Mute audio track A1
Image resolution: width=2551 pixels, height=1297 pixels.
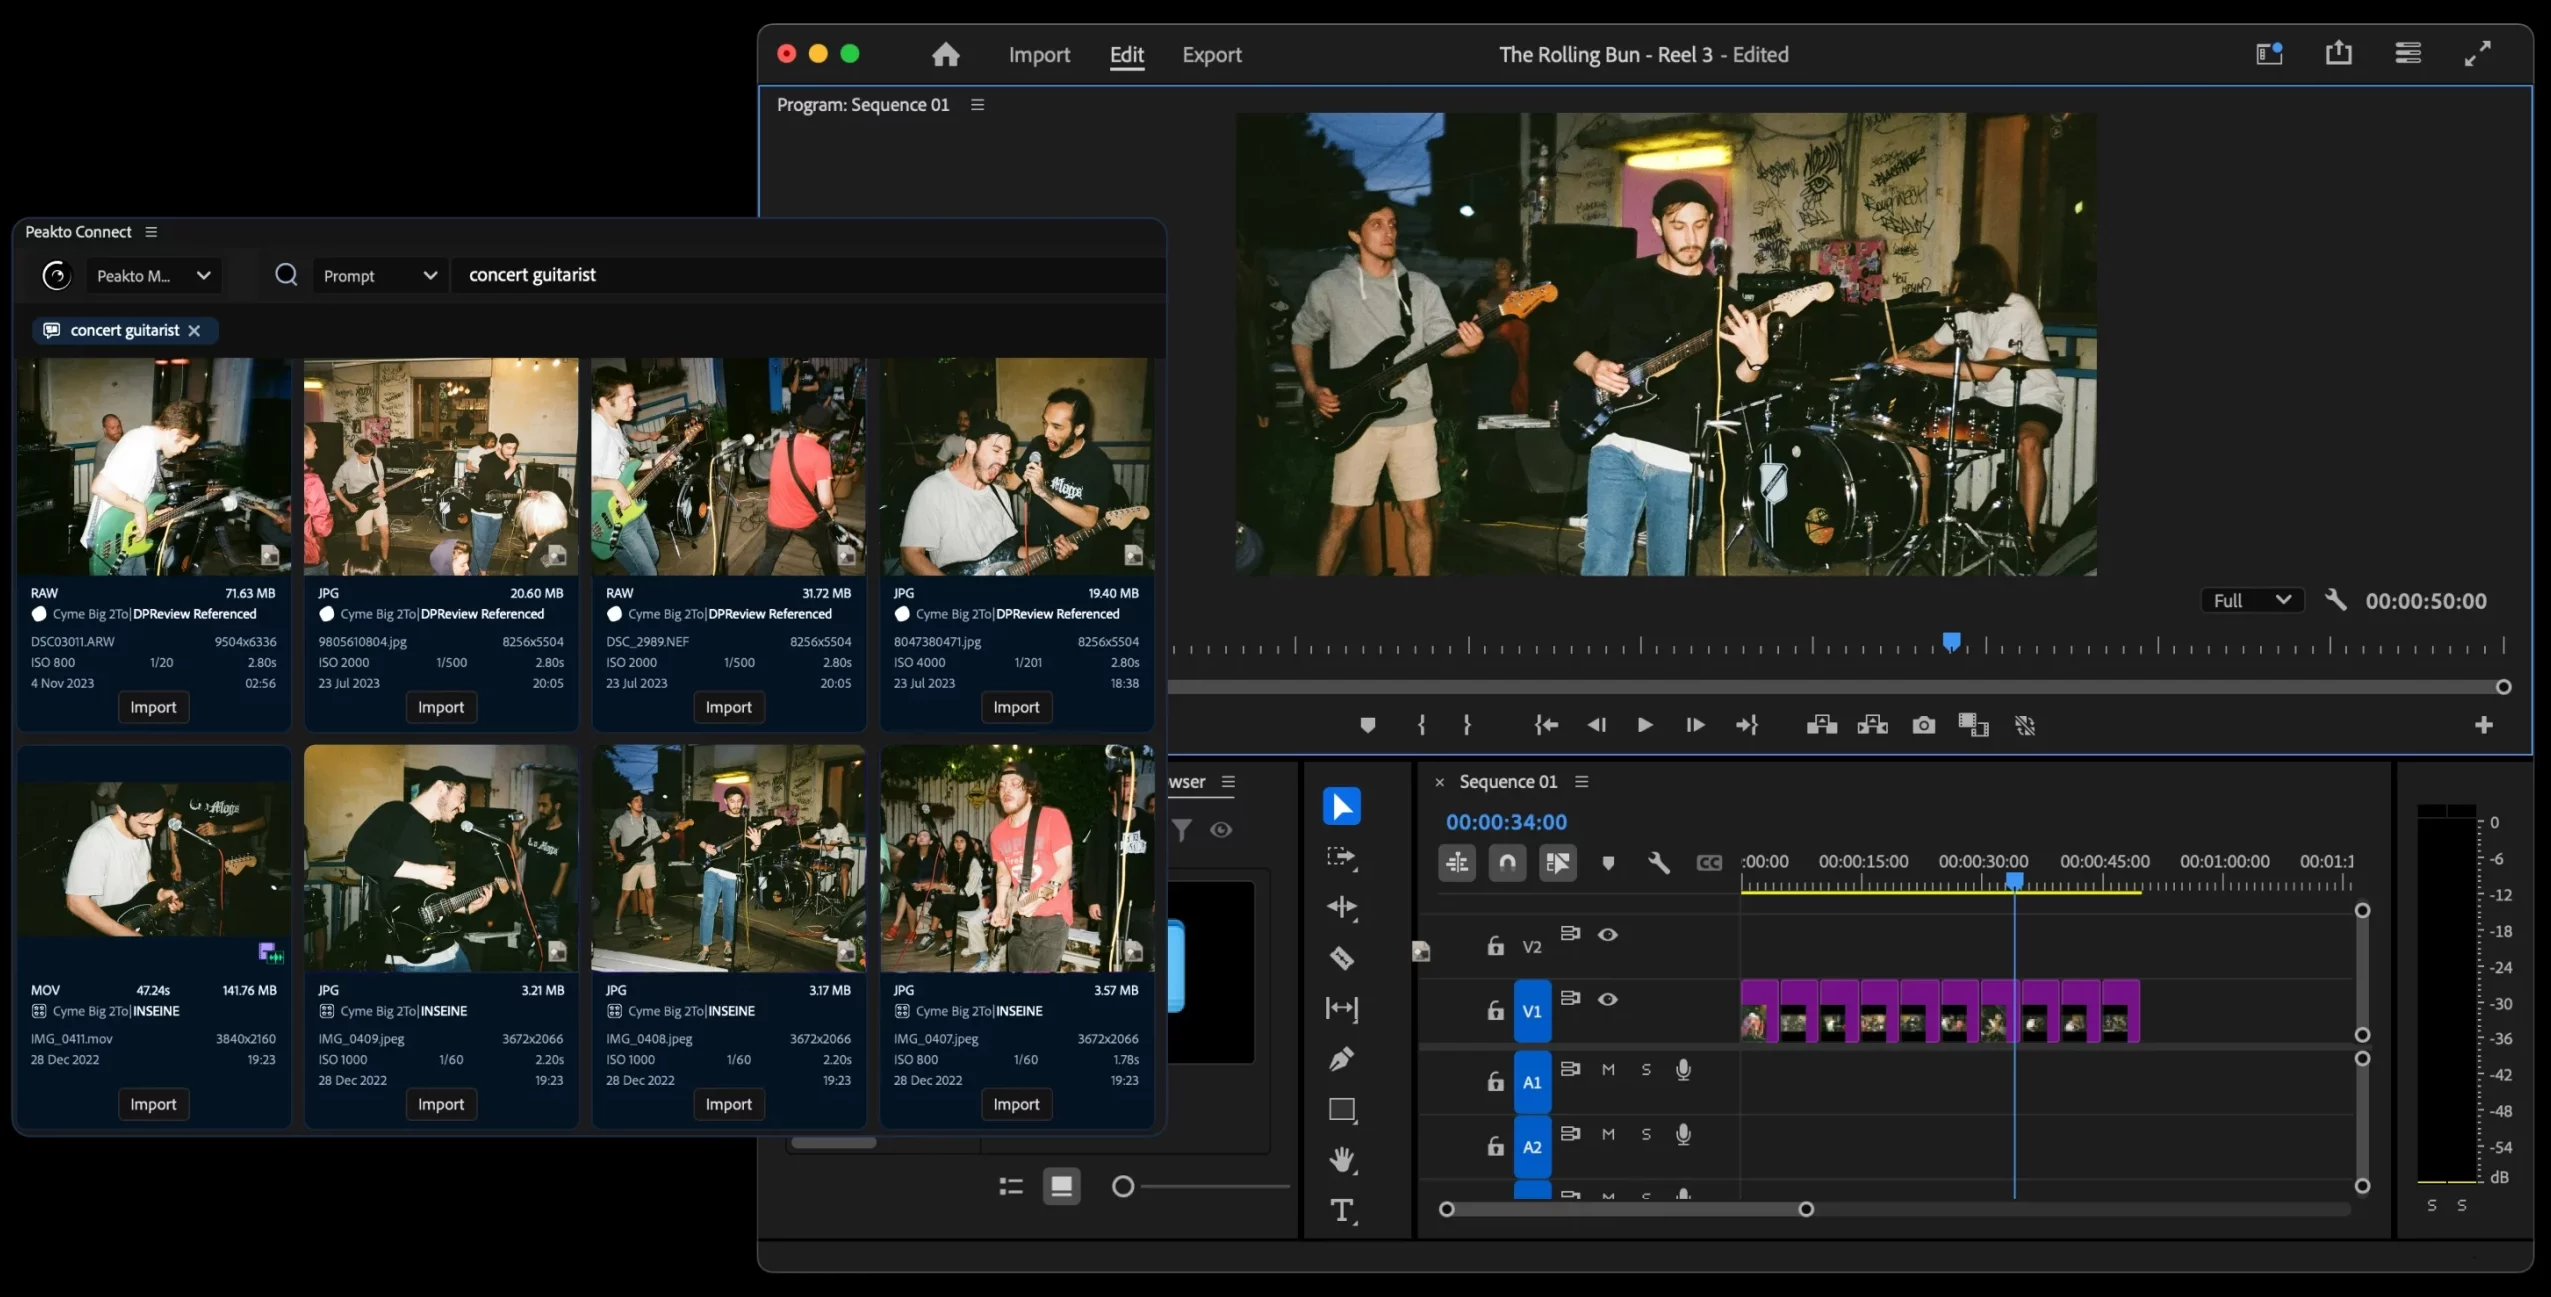tap(1607, 1069)
